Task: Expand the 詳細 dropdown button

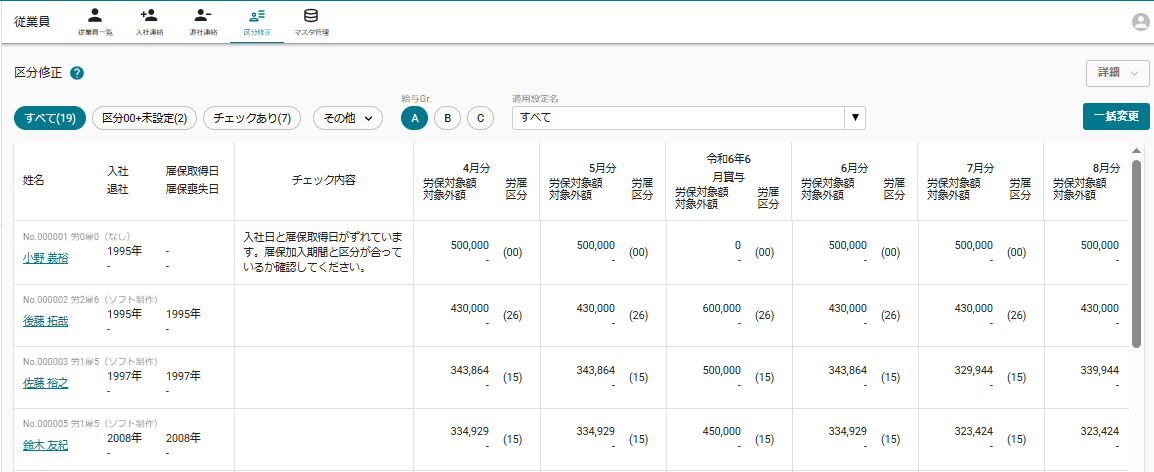Action: tap(1117, 73)
